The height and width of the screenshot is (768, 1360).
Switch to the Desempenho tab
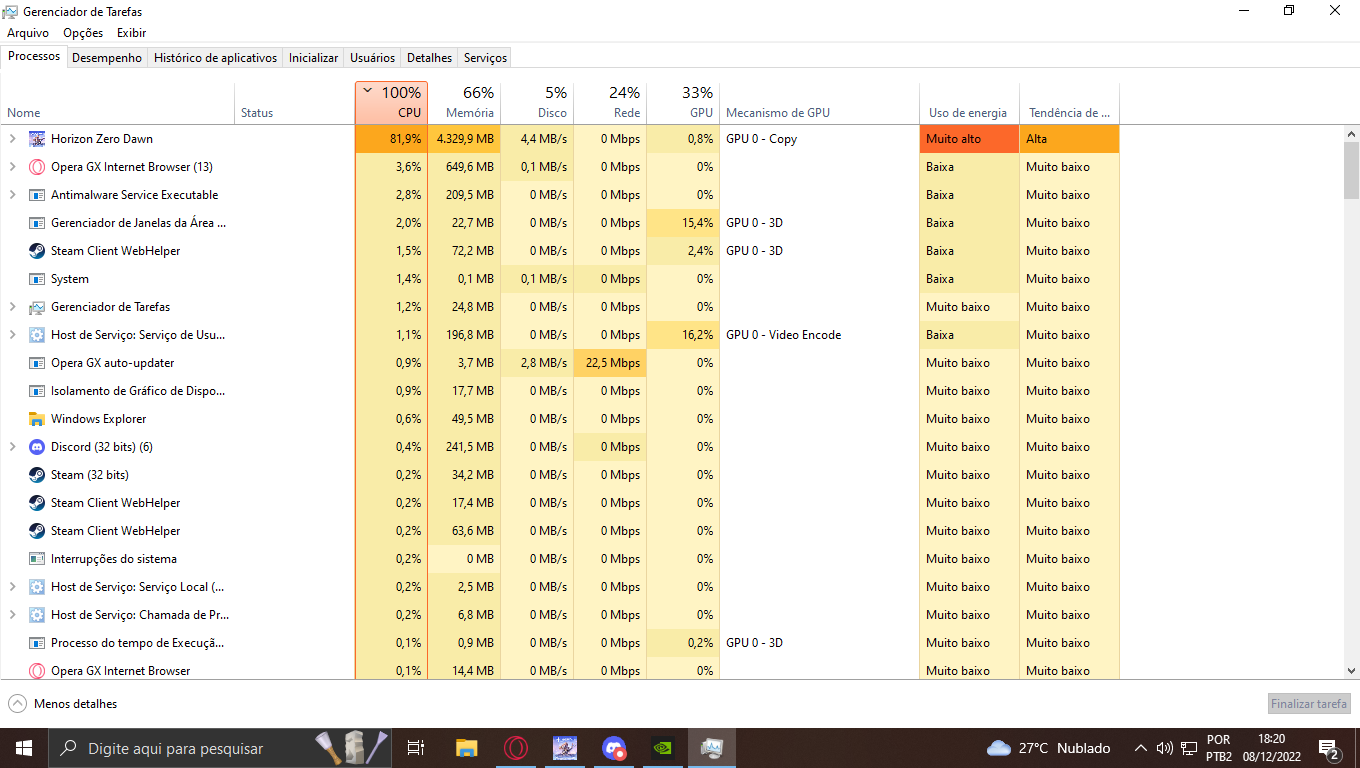pos(107,58)
